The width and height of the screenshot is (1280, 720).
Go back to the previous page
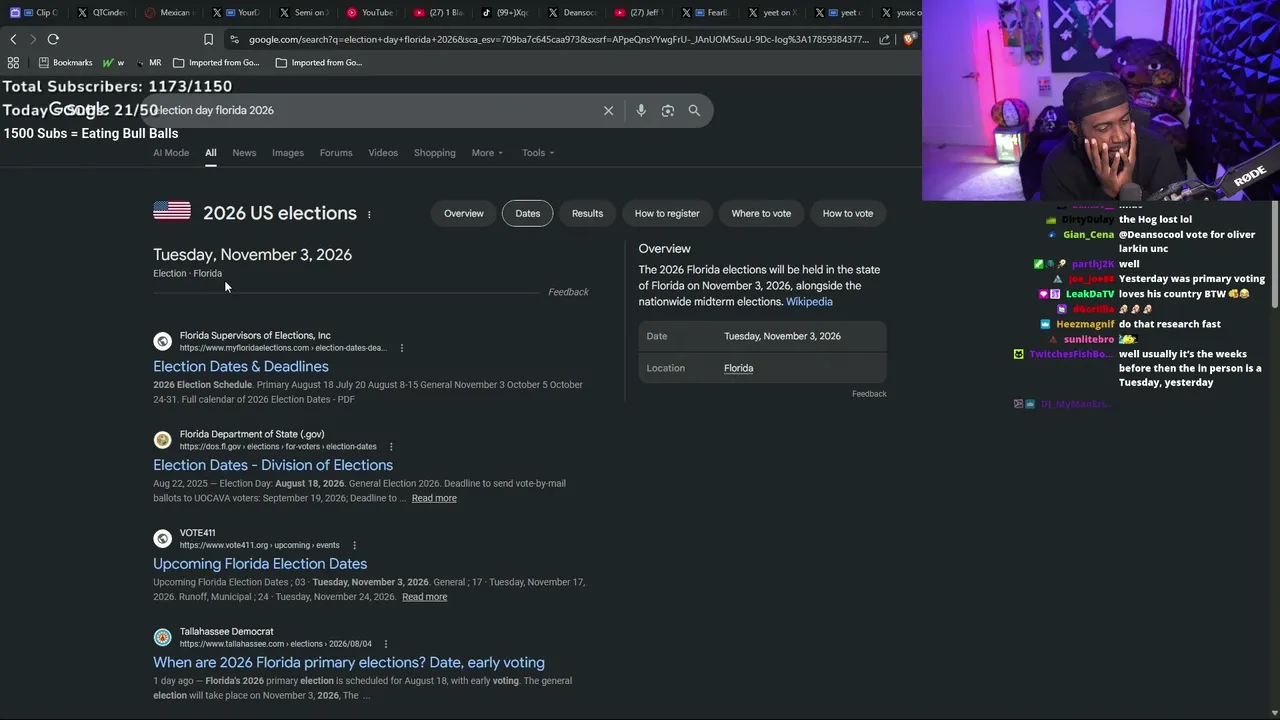point(13,39)
